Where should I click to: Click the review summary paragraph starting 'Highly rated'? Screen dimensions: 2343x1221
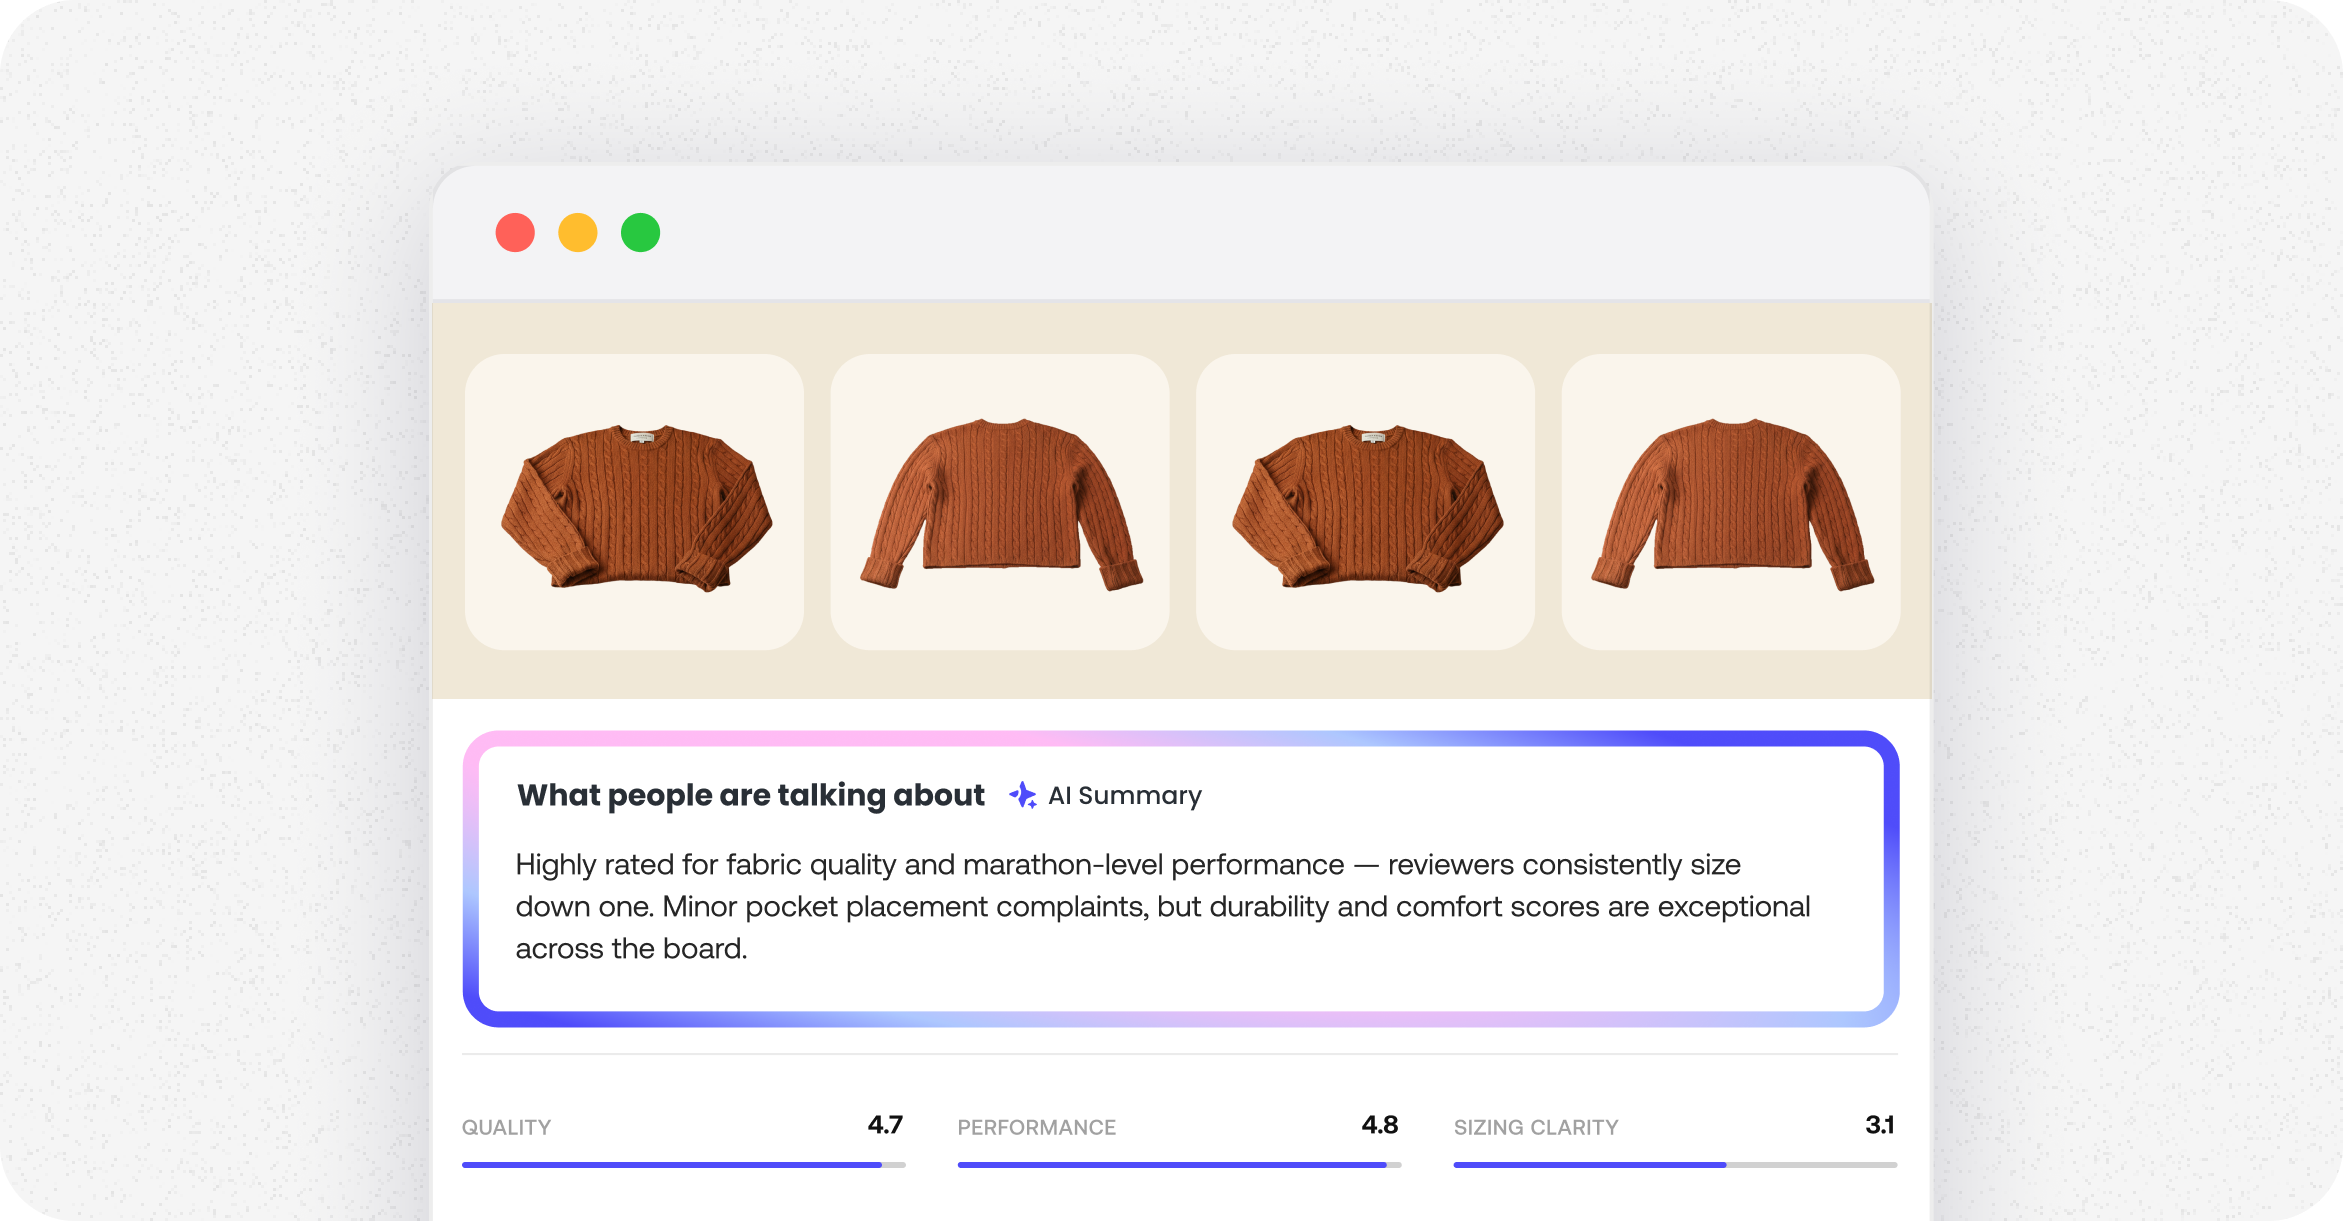click(1163, 906)
